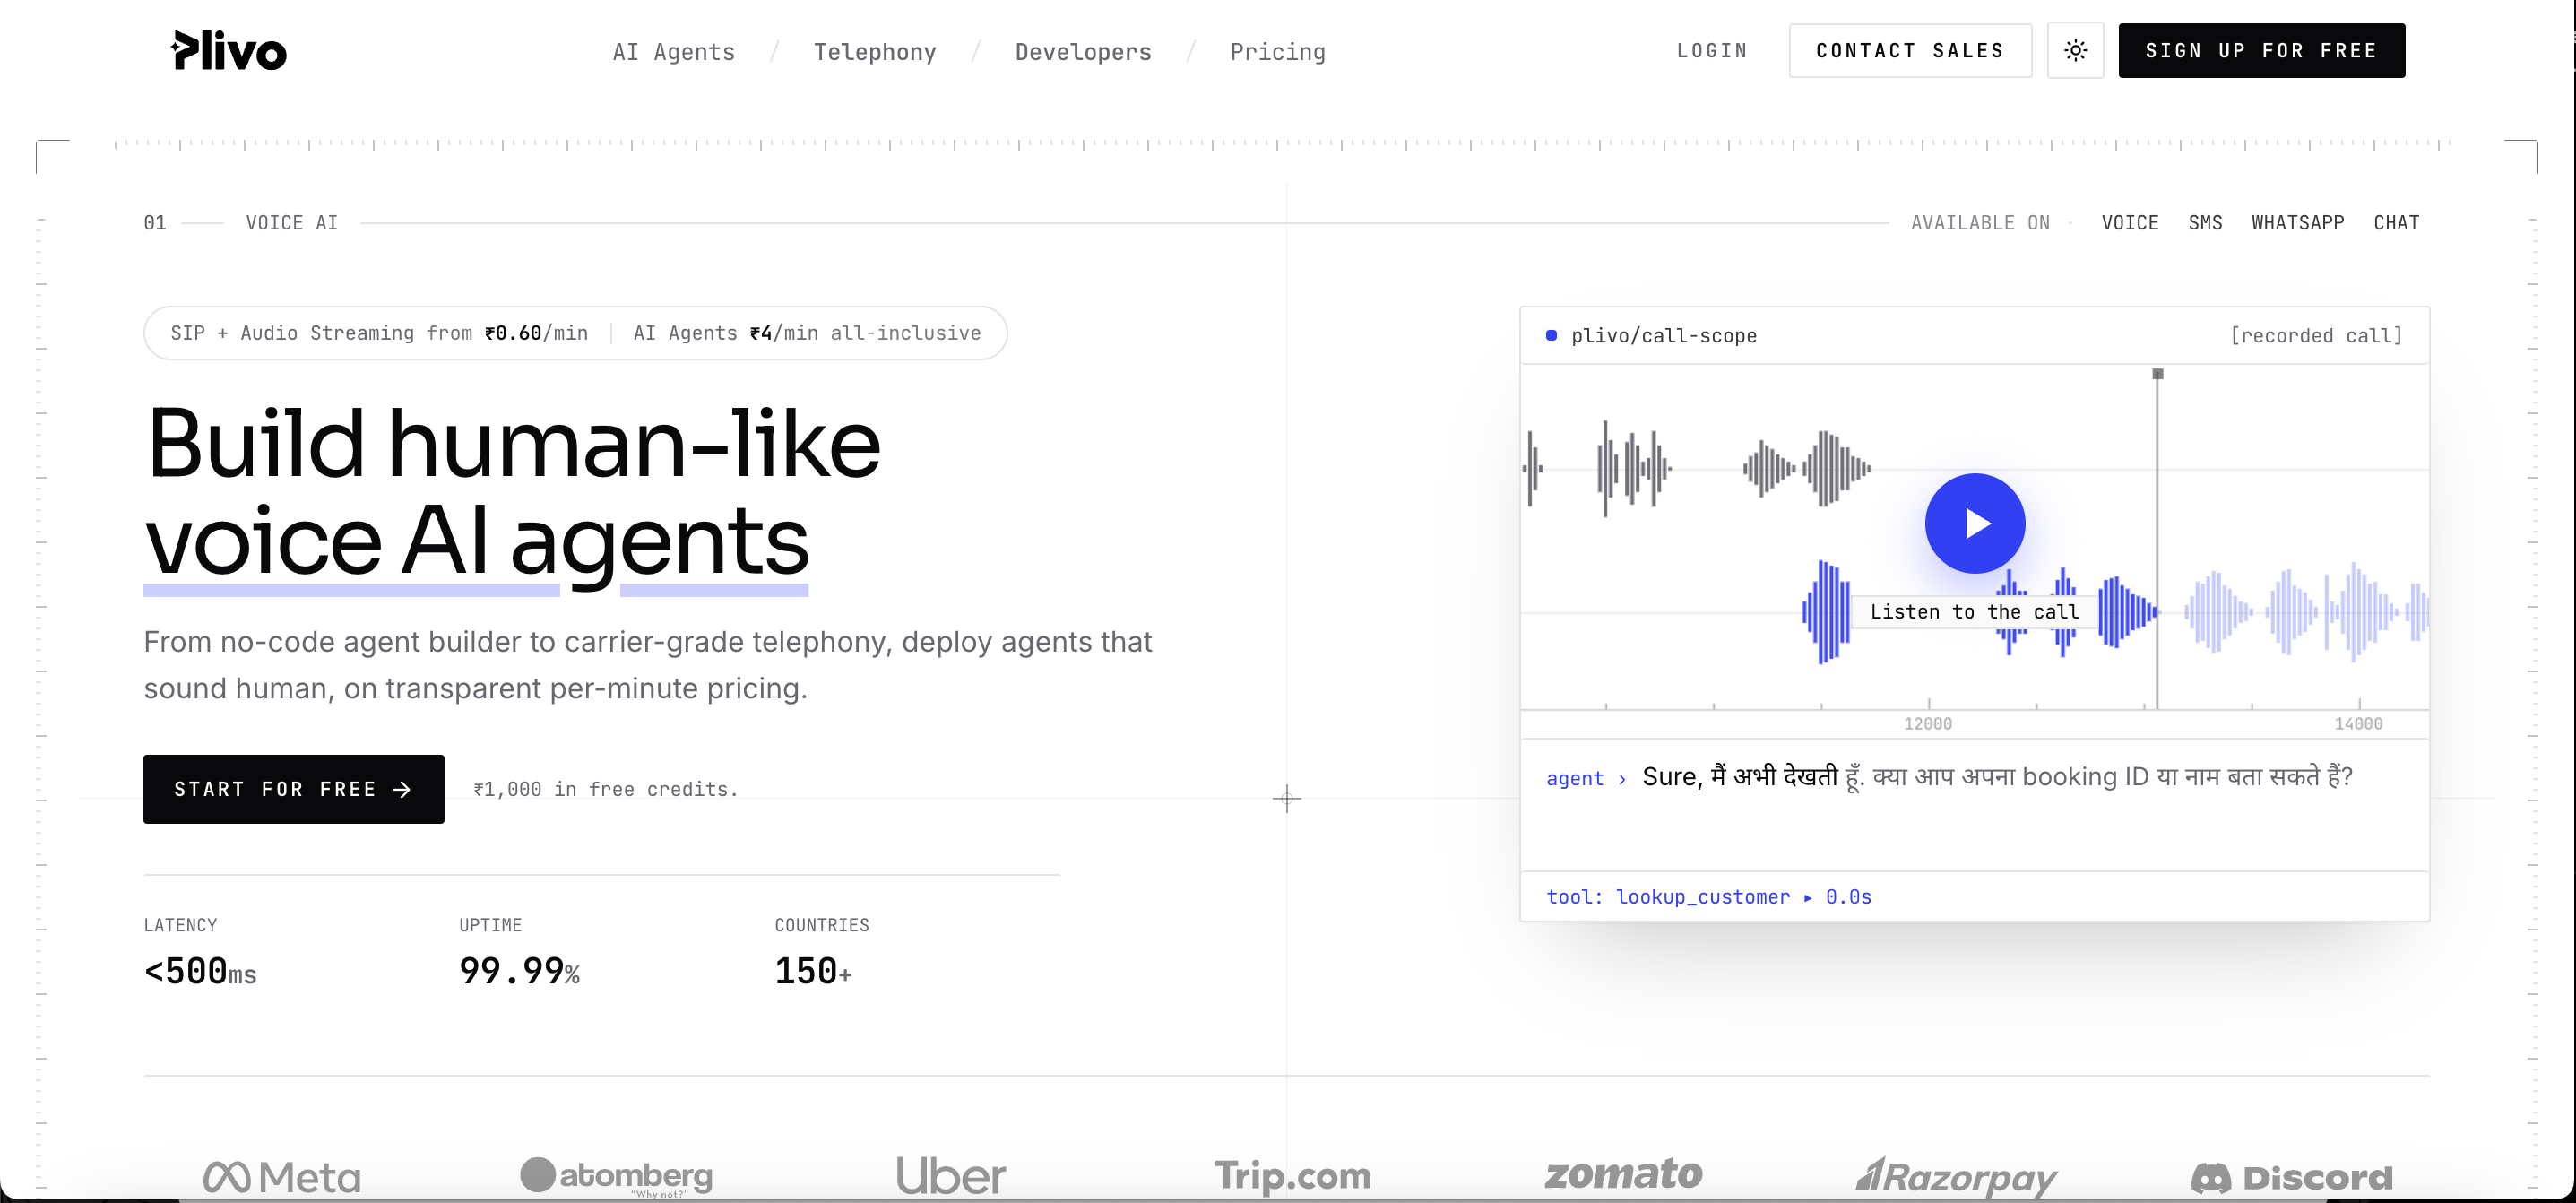Click the [recorded call] label

point(2315,335)
